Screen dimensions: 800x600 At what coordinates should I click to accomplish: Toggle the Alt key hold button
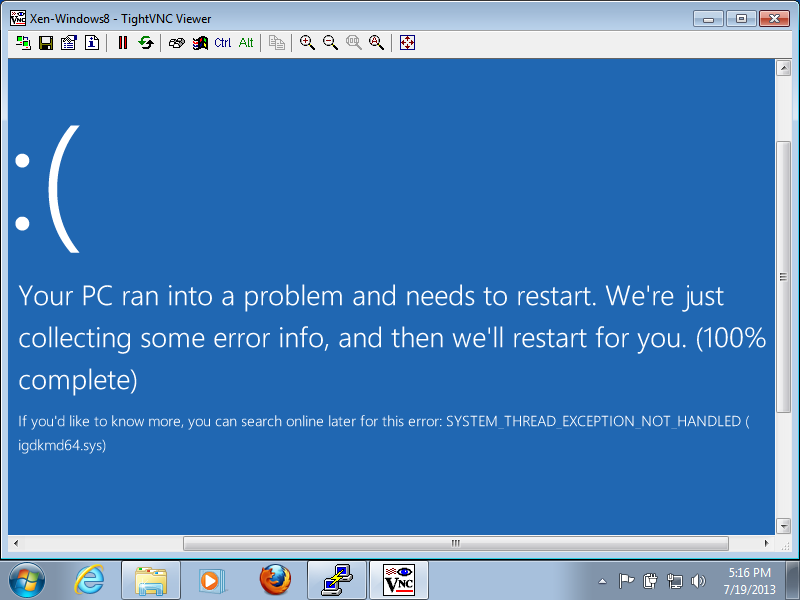(246, 42)
